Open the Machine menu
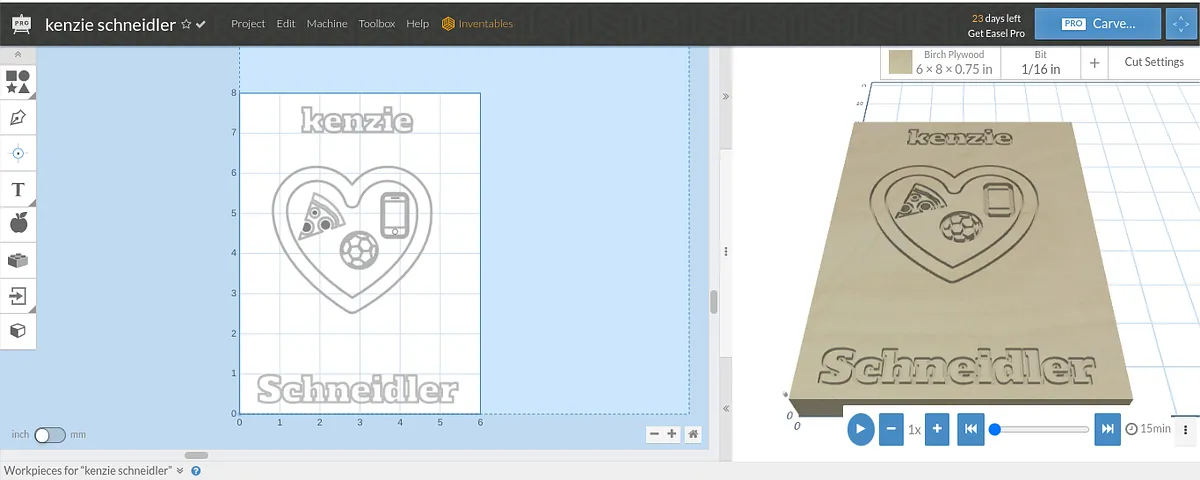Viewport: 1200px width, 480px height. (x=327, y=24)
